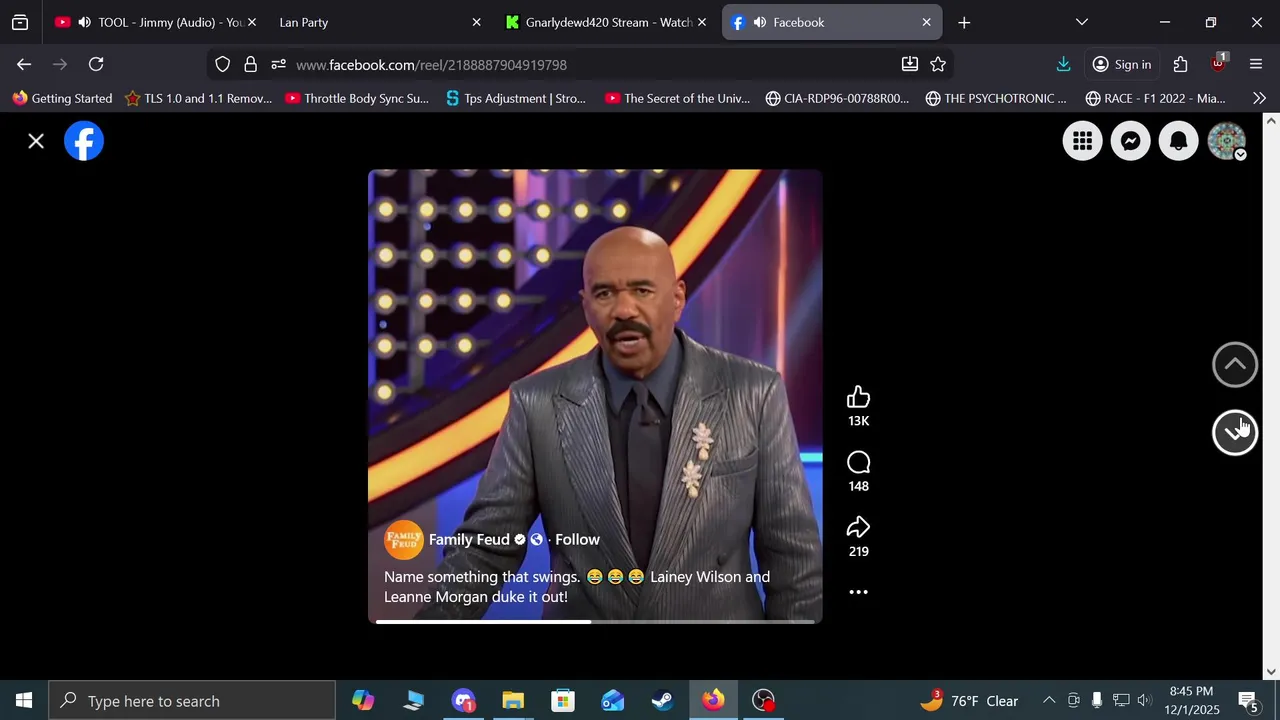Seek in the reel progress bar
Viewport: 1280px width, 720px height.
click(595, 621)
